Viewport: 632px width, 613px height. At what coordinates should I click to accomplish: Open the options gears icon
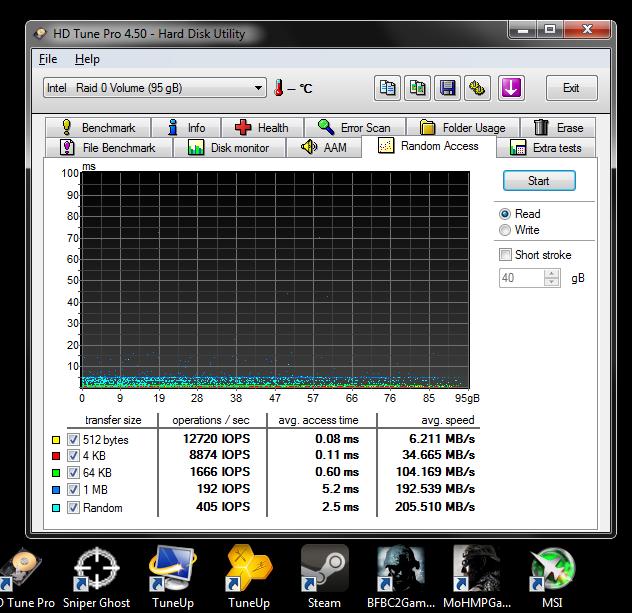477,88
